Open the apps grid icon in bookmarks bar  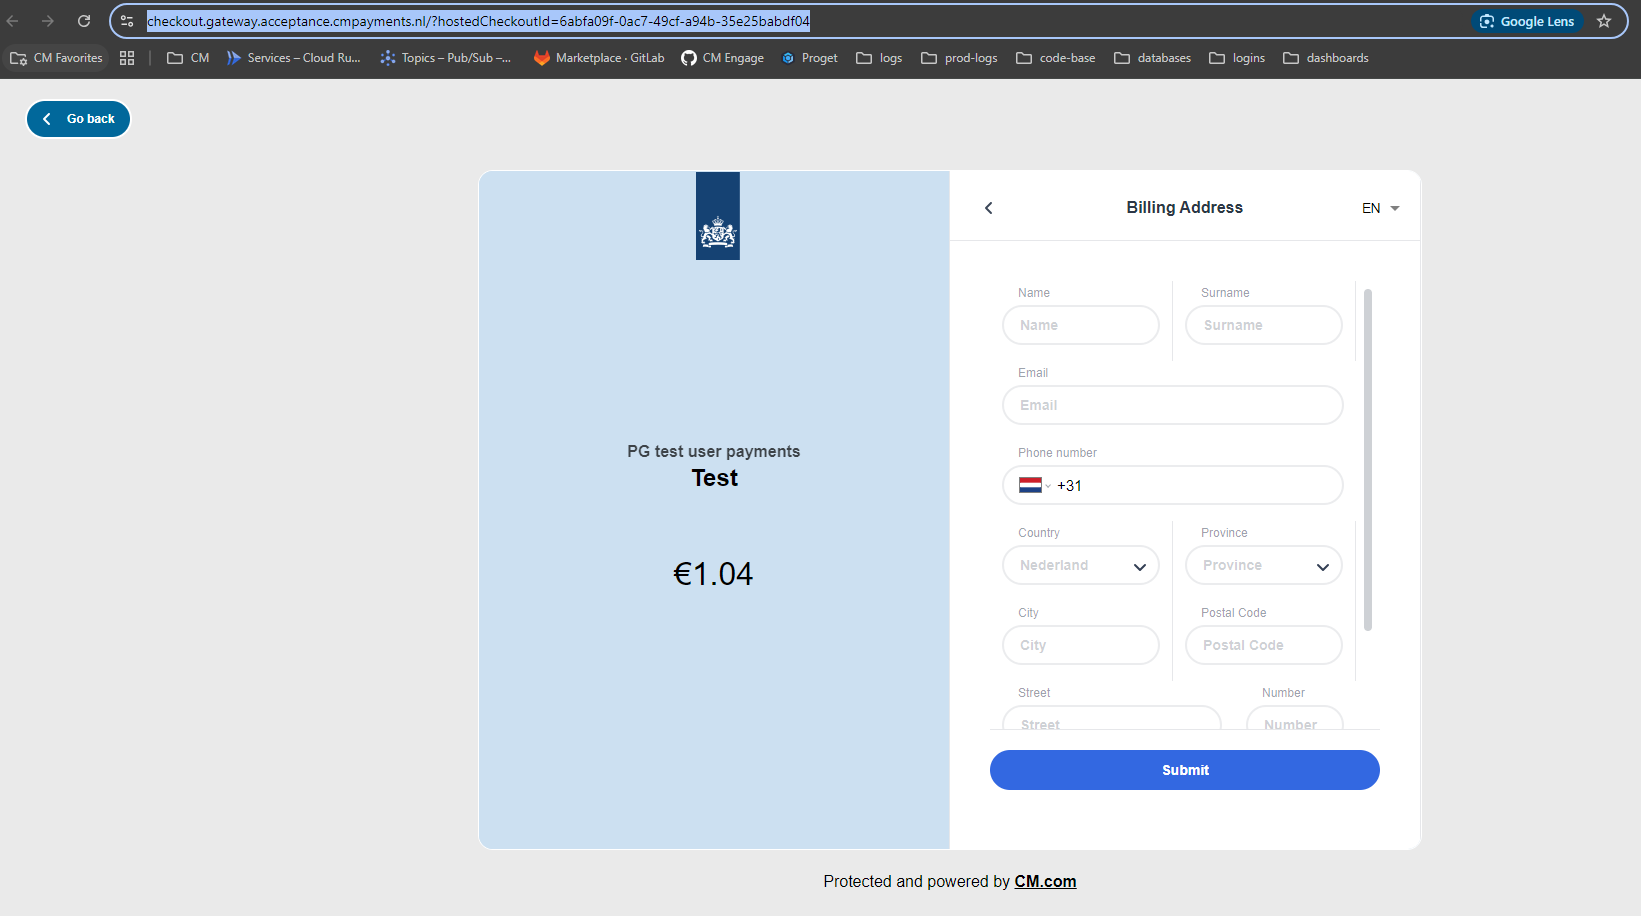(127, 58)
